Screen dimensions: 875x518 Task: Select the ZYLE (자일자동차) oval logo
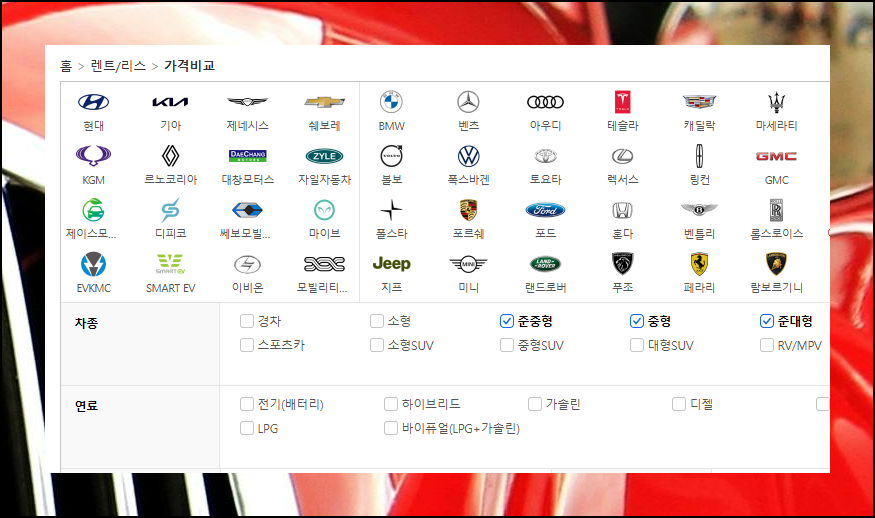point(324,156)
